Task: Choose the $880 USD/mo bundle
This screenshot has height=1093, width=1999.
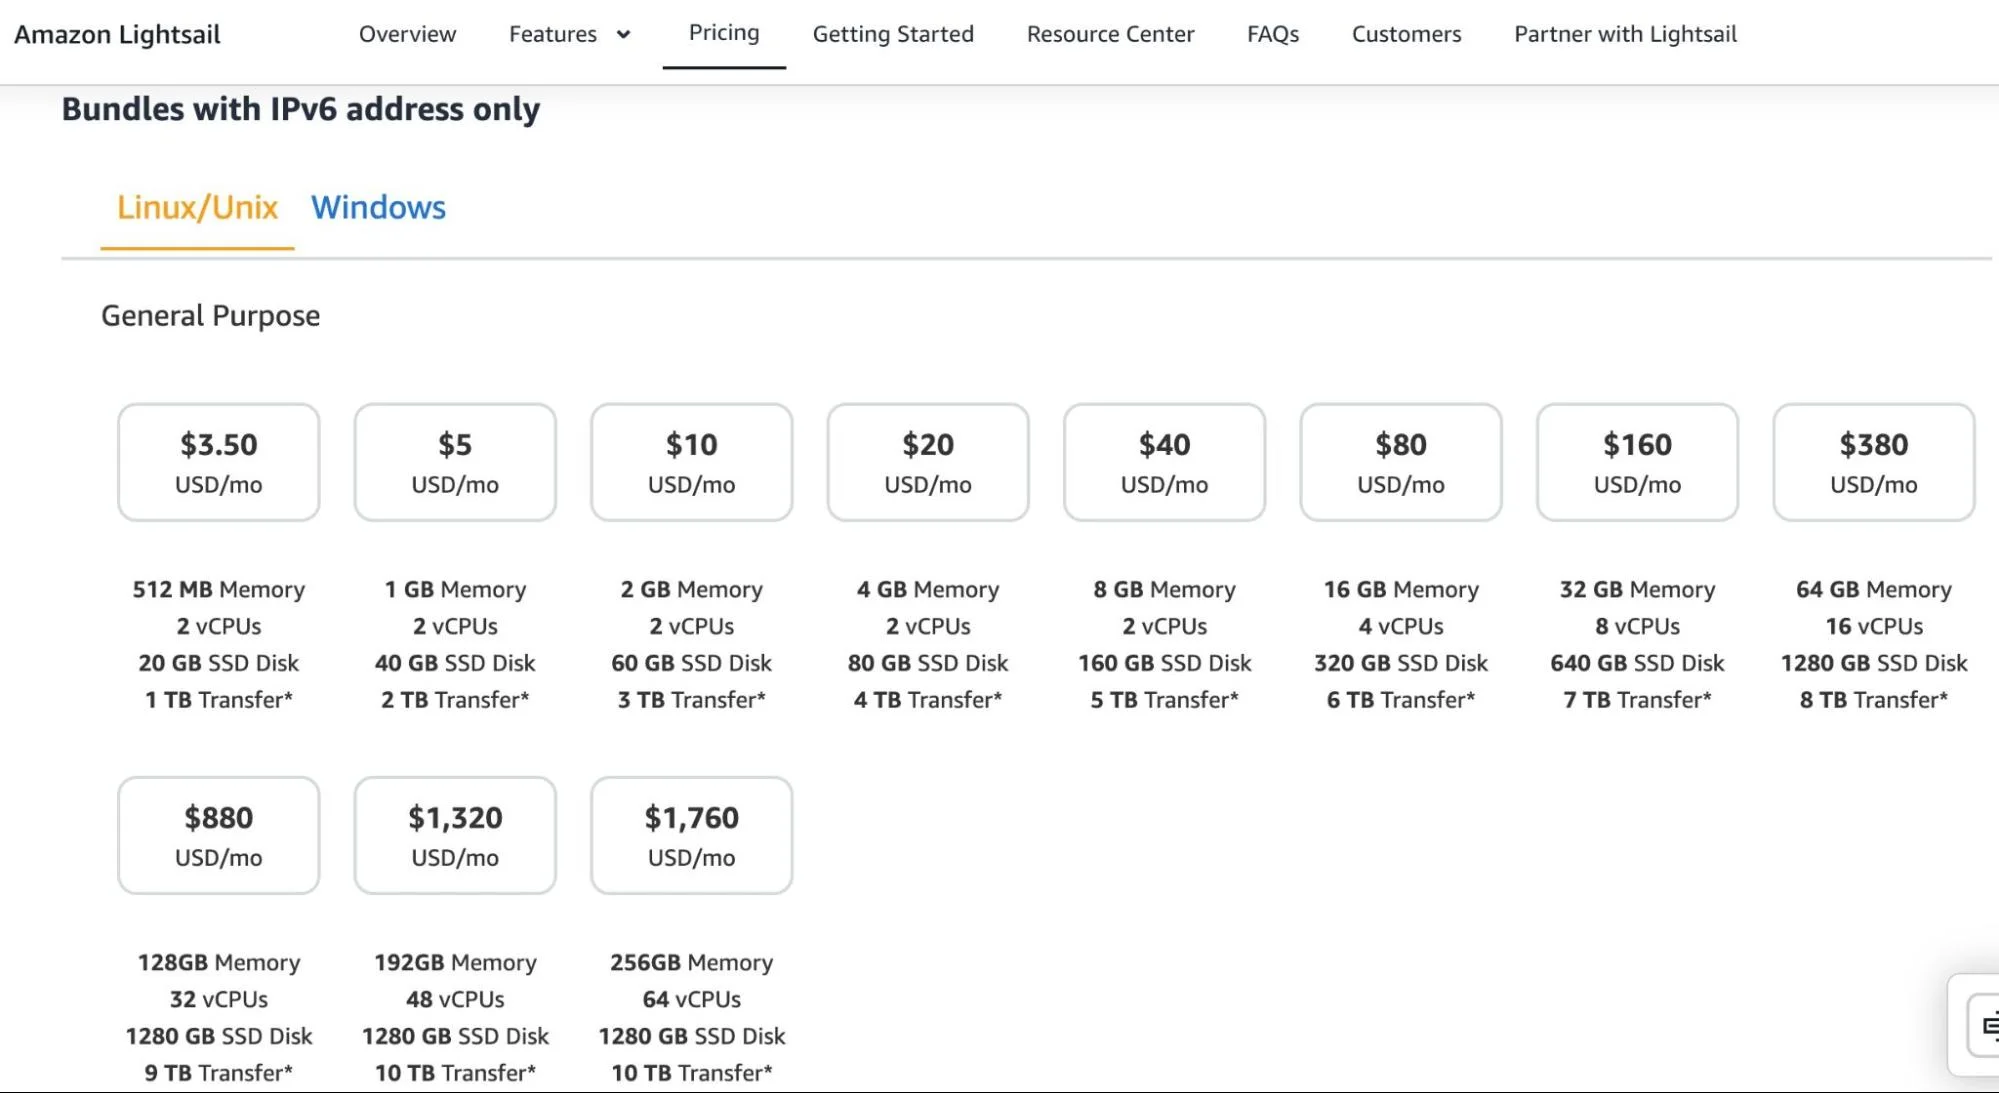Action: pos(218,835)
